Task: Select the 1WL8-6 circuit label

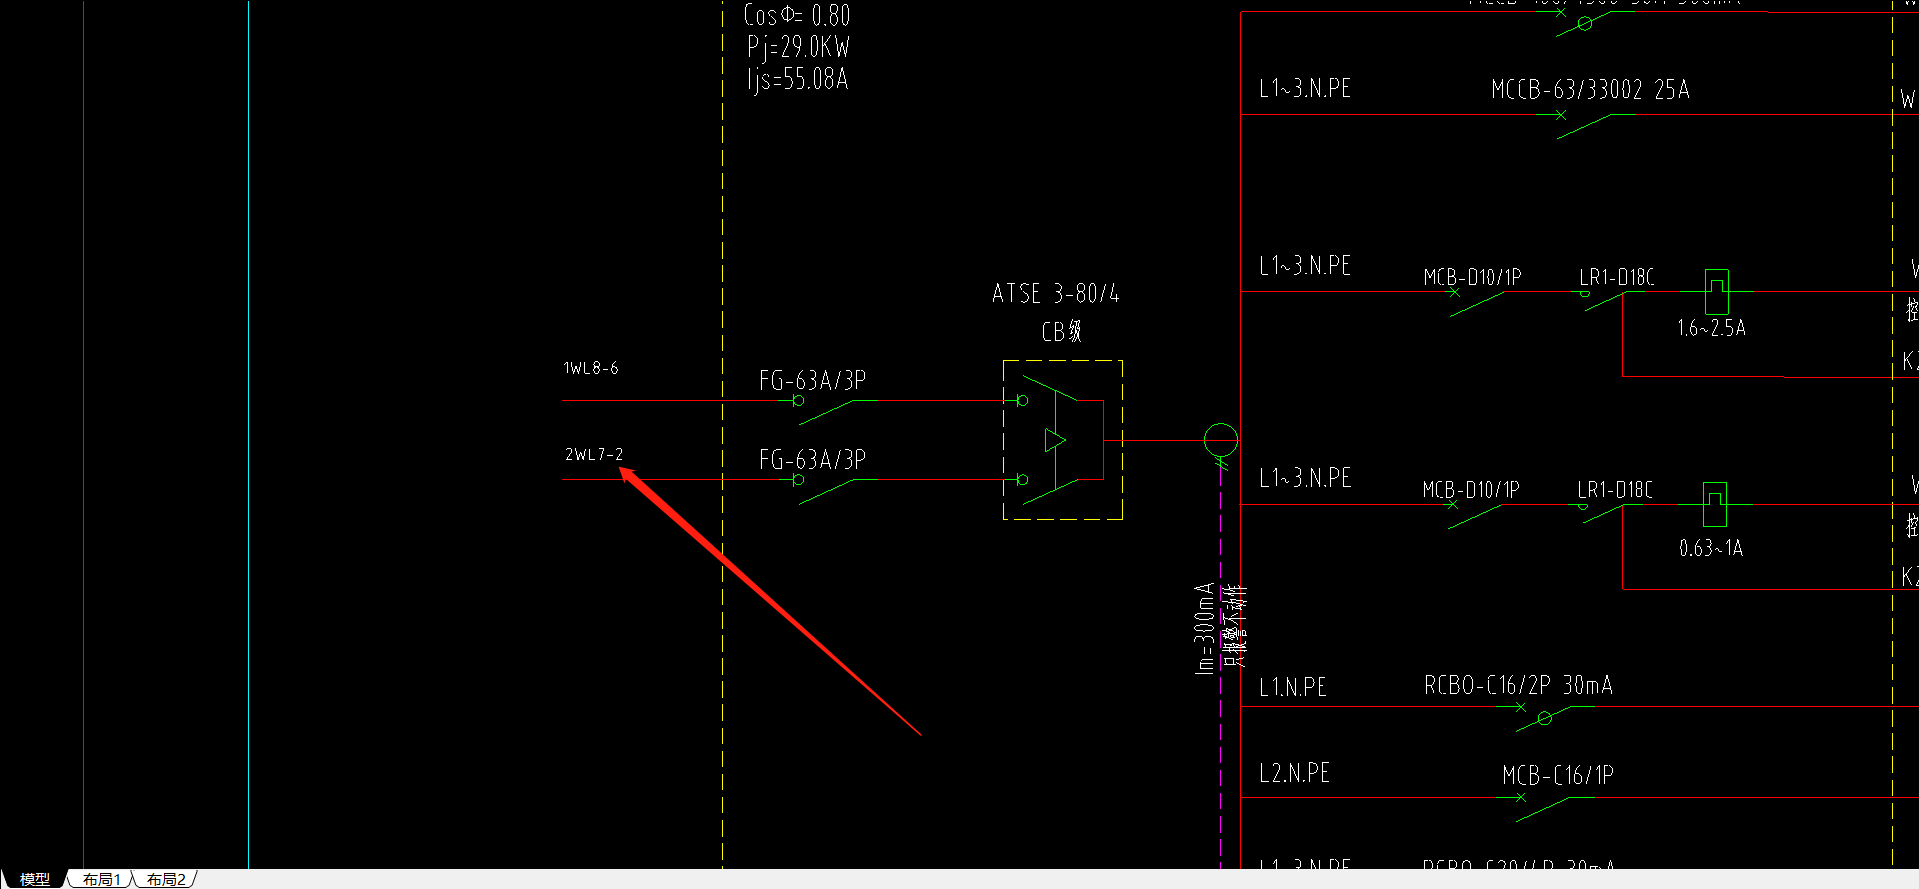Action: tap(591, 368)
